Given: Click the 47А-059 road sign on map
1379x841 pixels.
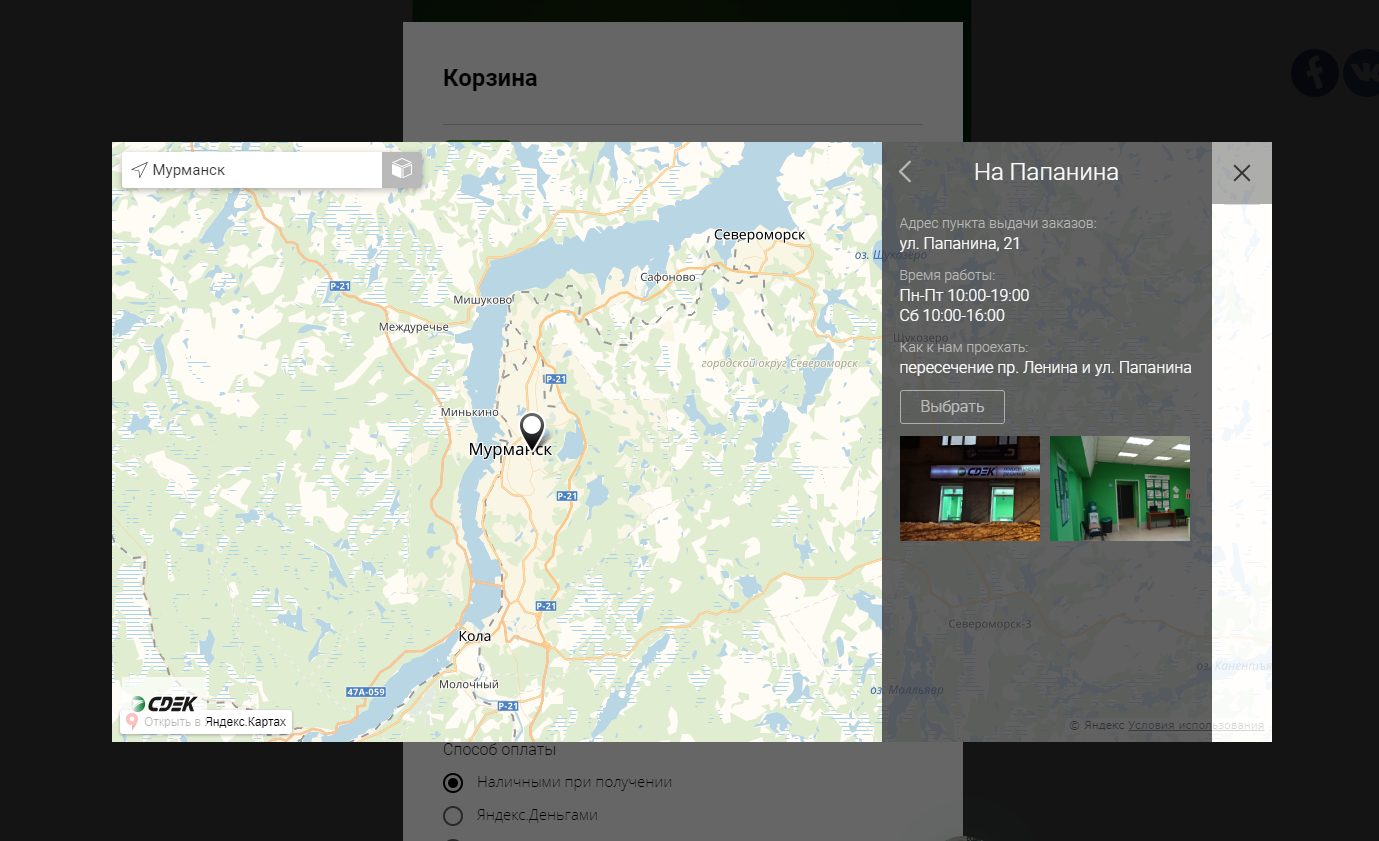Looking at the screenshot, I should [366, 692].
